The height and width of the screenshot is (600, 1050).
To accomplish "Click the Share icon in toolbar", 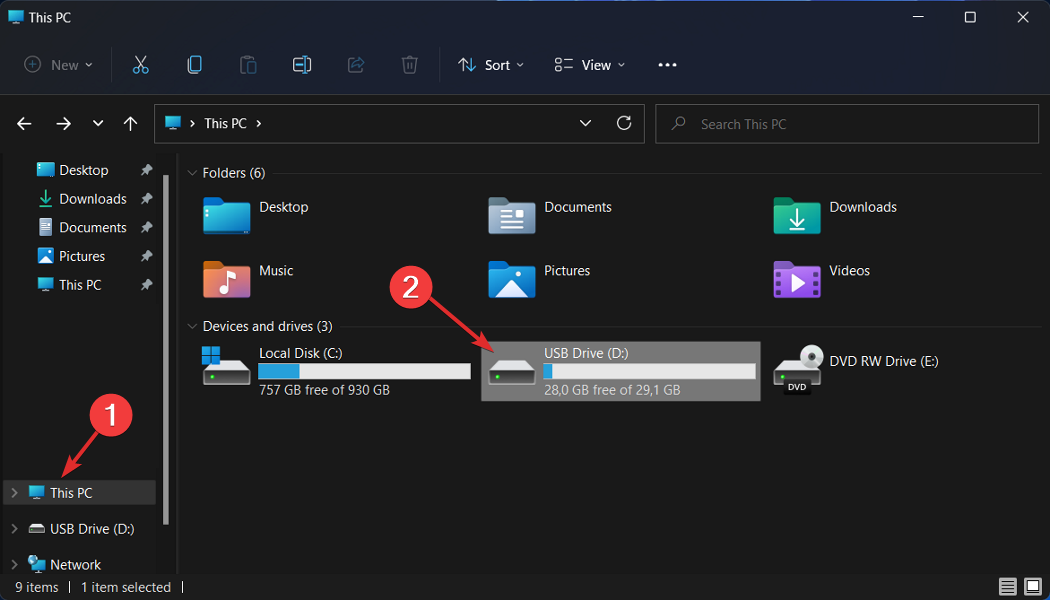I will 356,65.
